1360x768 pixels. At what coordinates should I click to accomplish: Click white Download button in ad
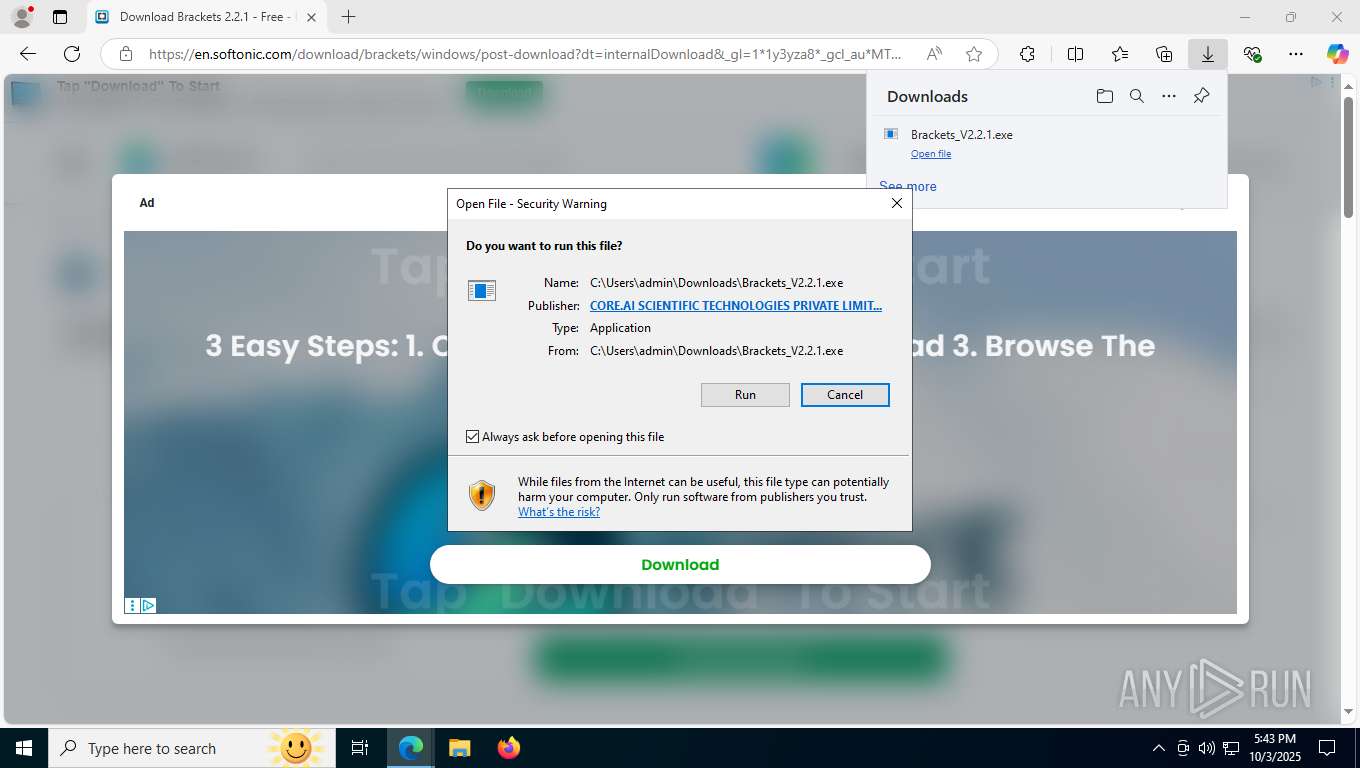680,565
